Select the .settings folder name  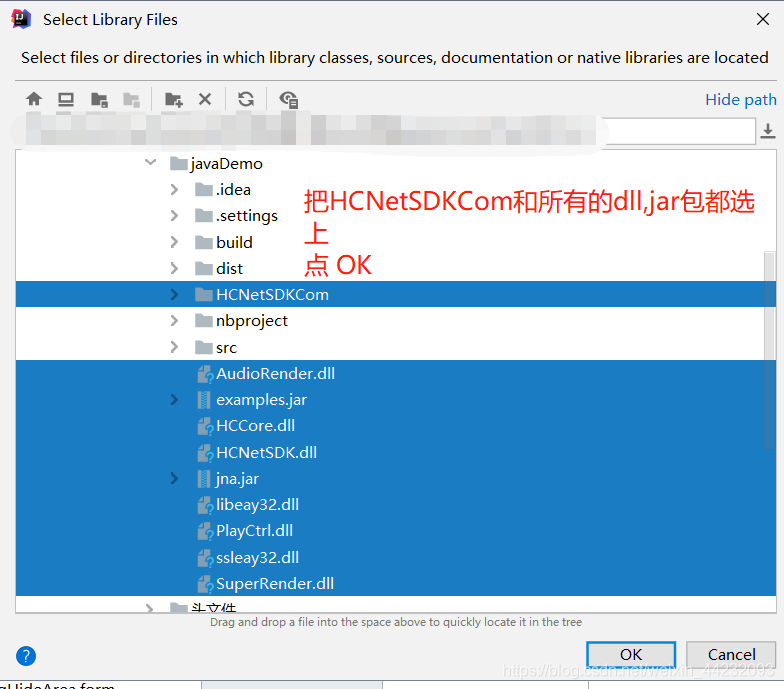tap(246, 216)
